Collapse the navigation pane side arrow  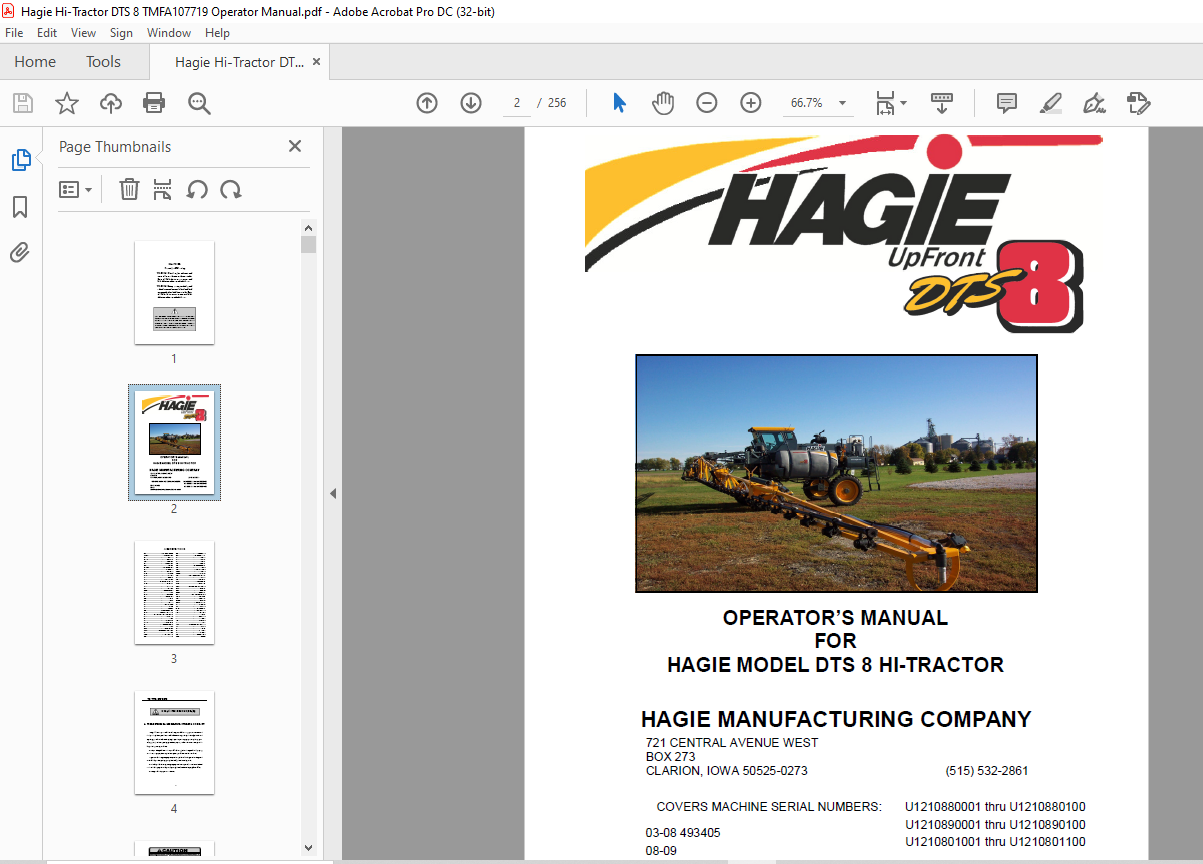[x=333, y=494]
